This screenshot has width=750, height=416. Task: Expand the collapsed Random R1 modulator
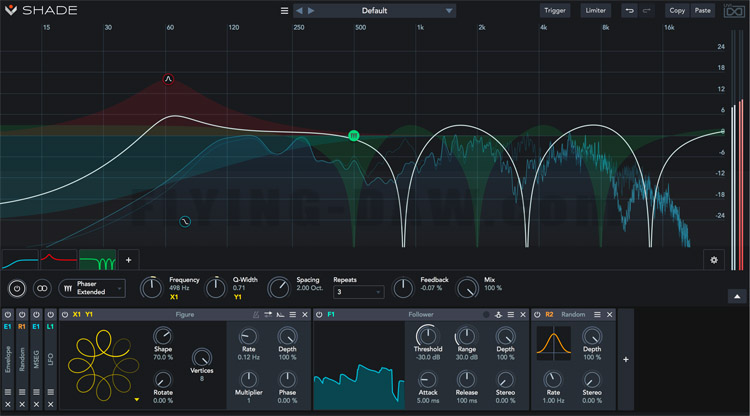click(22, 359)
